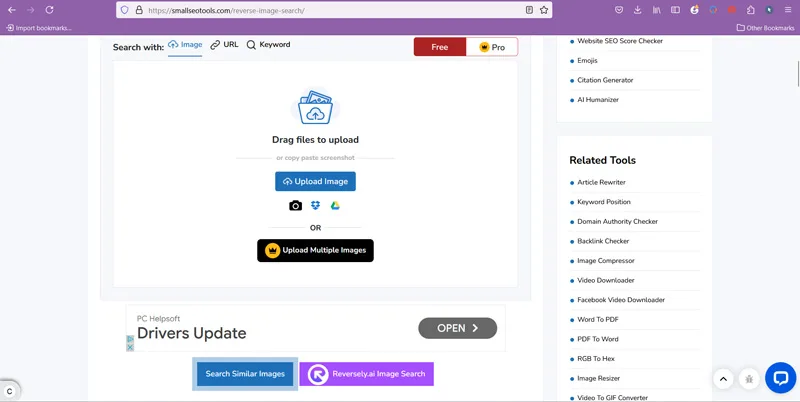Close the ad with the X icon
Image resolution: width=800 pixels, height=402 pixels.
(x=130, y=347)
